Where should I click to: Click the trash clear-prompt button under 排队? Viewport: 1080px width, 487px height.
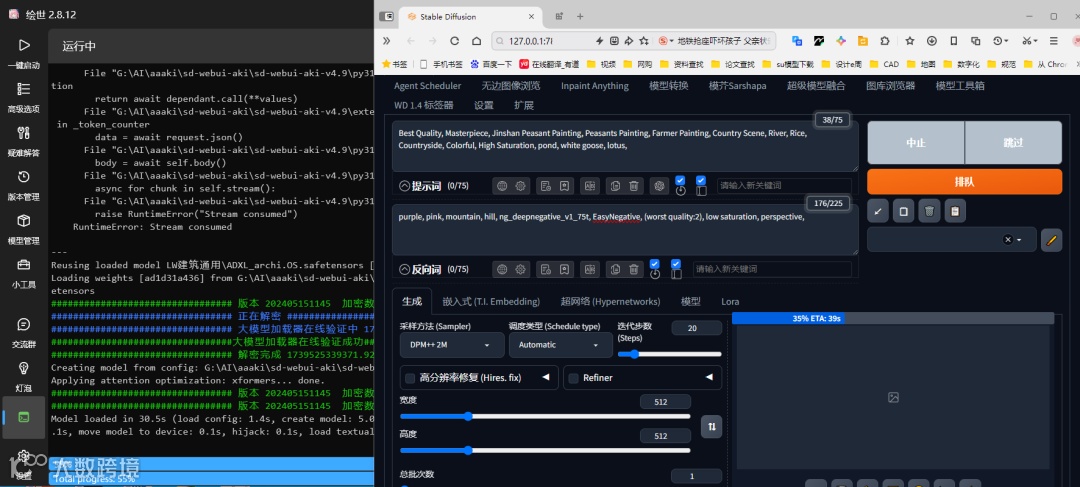coord(928,211)
